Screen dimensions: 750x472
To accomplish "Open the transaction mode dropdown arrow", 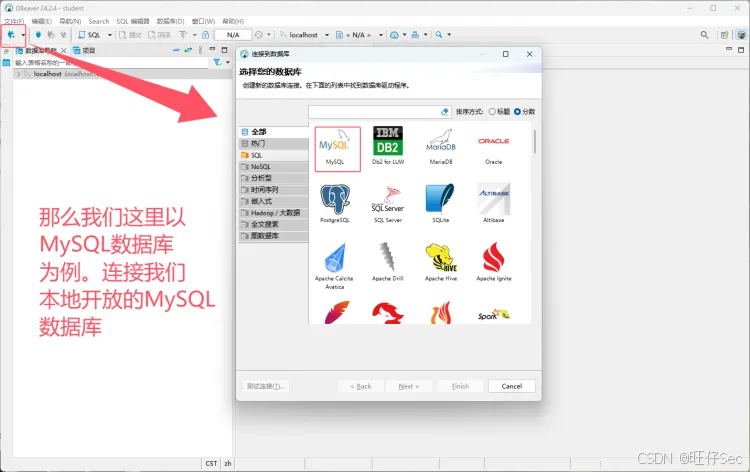I will [x=194, y=35].
